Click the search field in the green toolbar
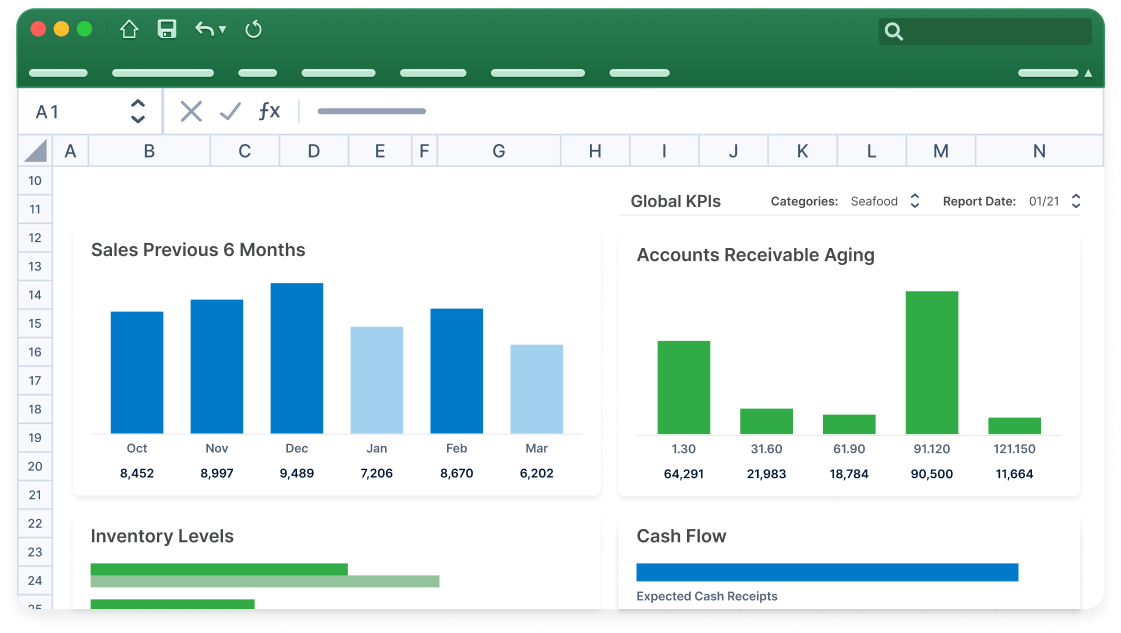Screen dimensions: 1121x633 [x=985, y=31]
